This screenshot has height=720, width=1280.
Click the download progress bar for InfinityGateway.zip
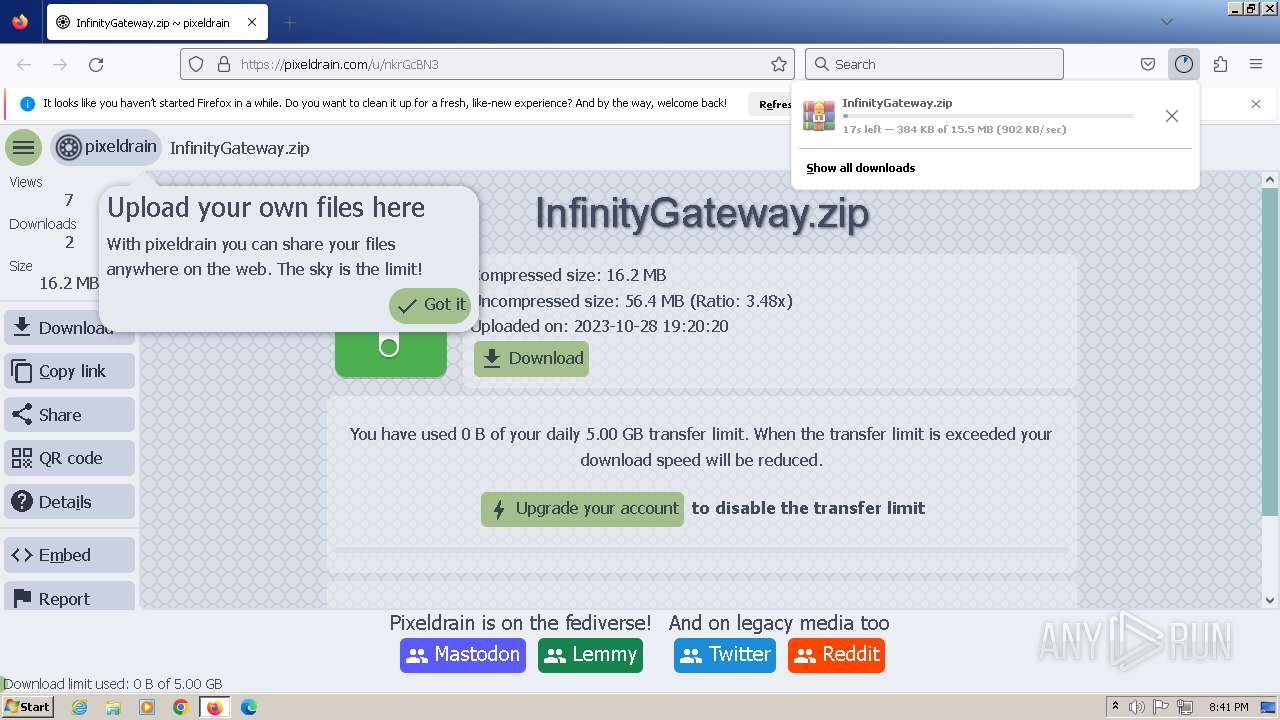click(x=988, y=116)
